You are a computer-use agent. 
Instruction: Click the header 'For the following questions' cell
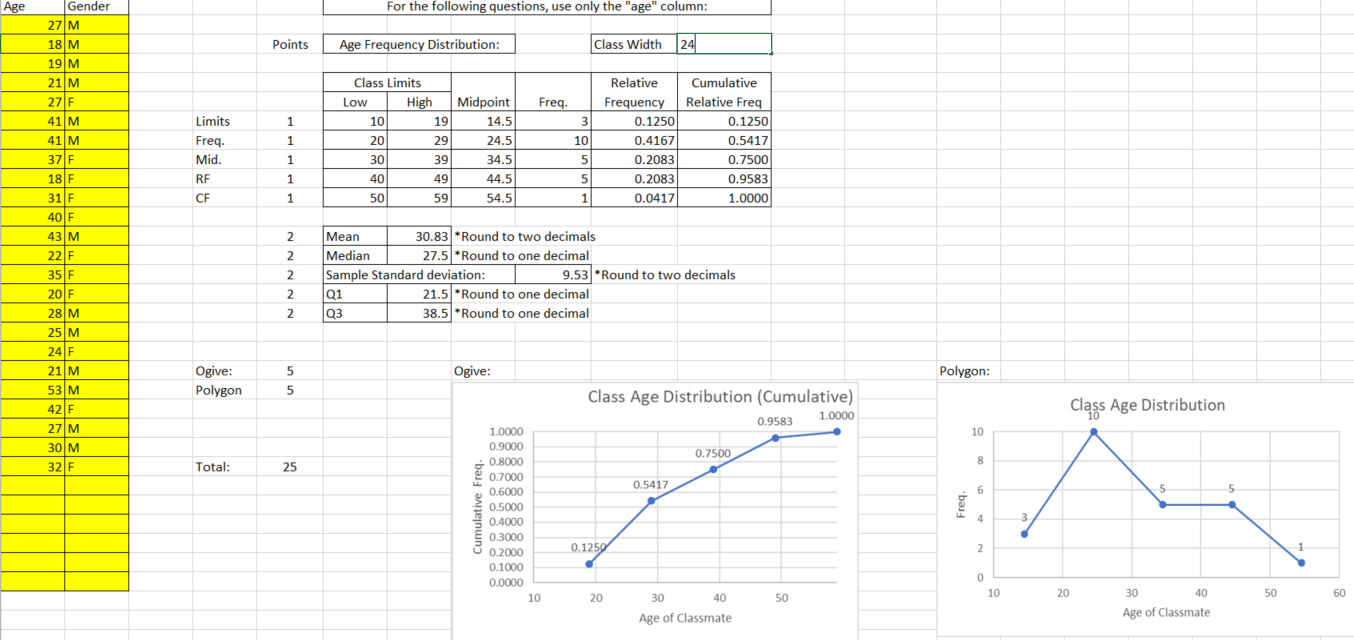click(547, 6)
